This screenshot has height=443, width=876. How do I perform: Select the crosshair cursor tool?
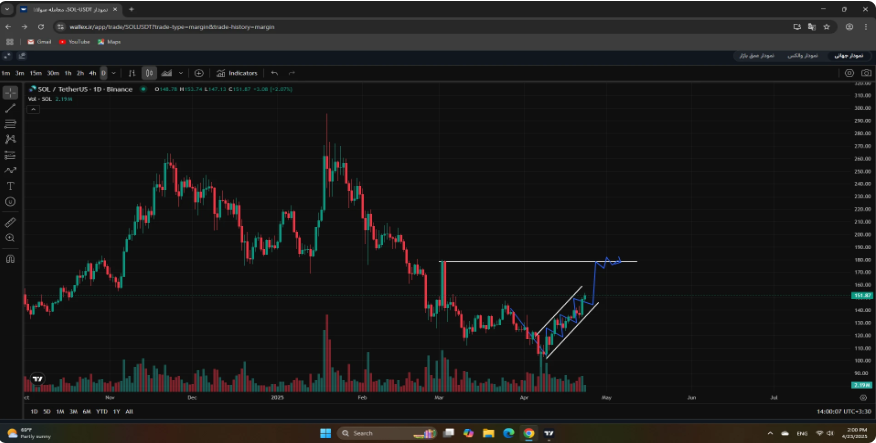pos(10,93)
